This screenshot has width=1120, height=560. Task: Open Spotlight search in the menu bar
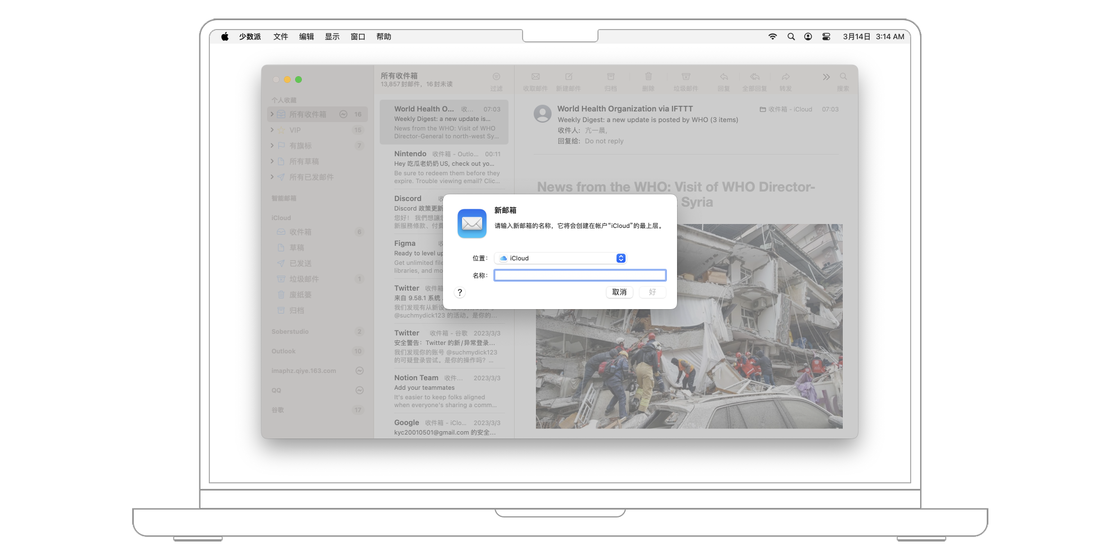pos(791,37)
